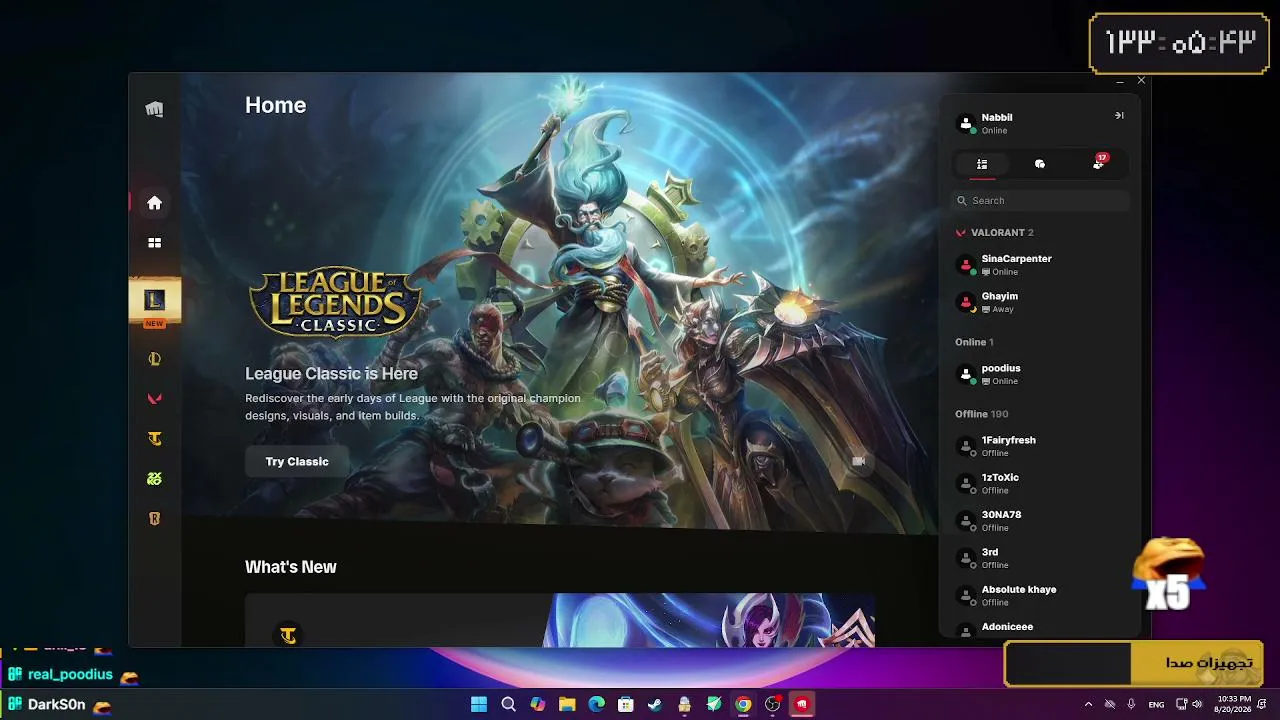This screenshot has width=1280, height=720.
Task: Open the taskbar clock and calendar
Action: click(1234, 704)
